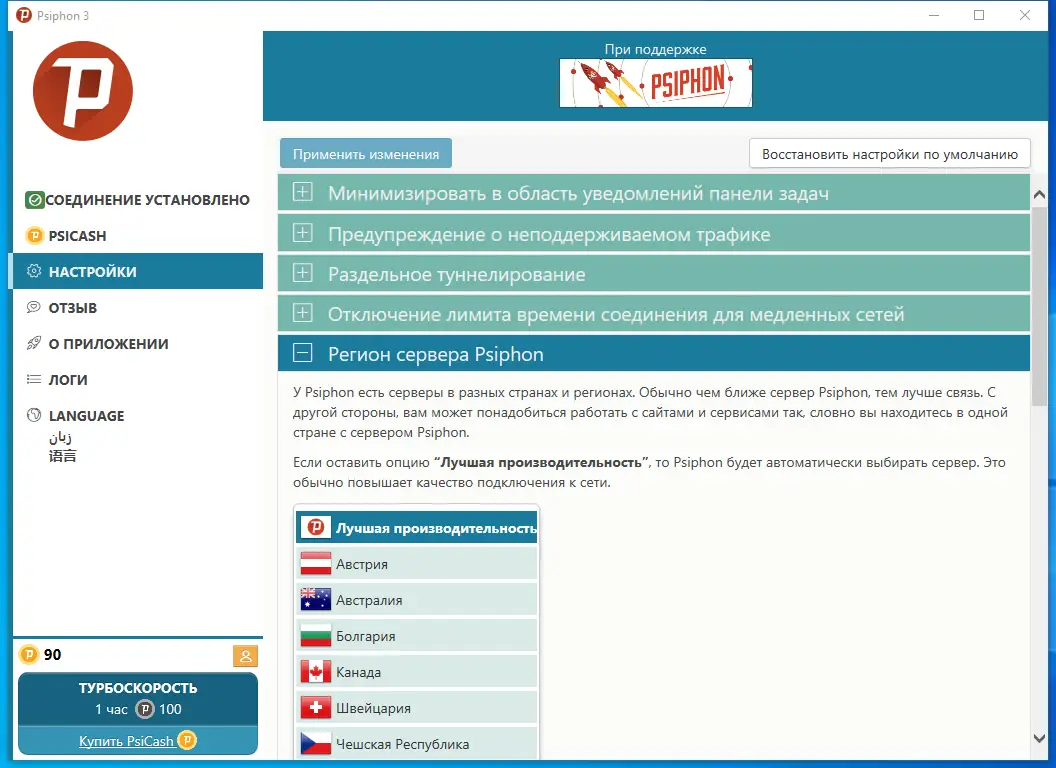
Task: Click Применить изменения button
Action: 366,154
